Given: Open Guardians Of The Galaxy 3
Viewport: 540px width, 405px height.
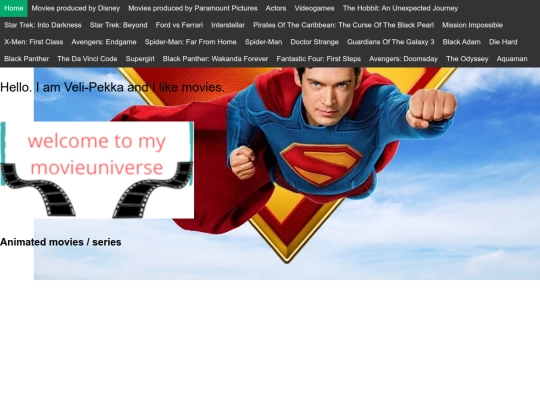Looking at the screenshot, I should pos(391,42).
